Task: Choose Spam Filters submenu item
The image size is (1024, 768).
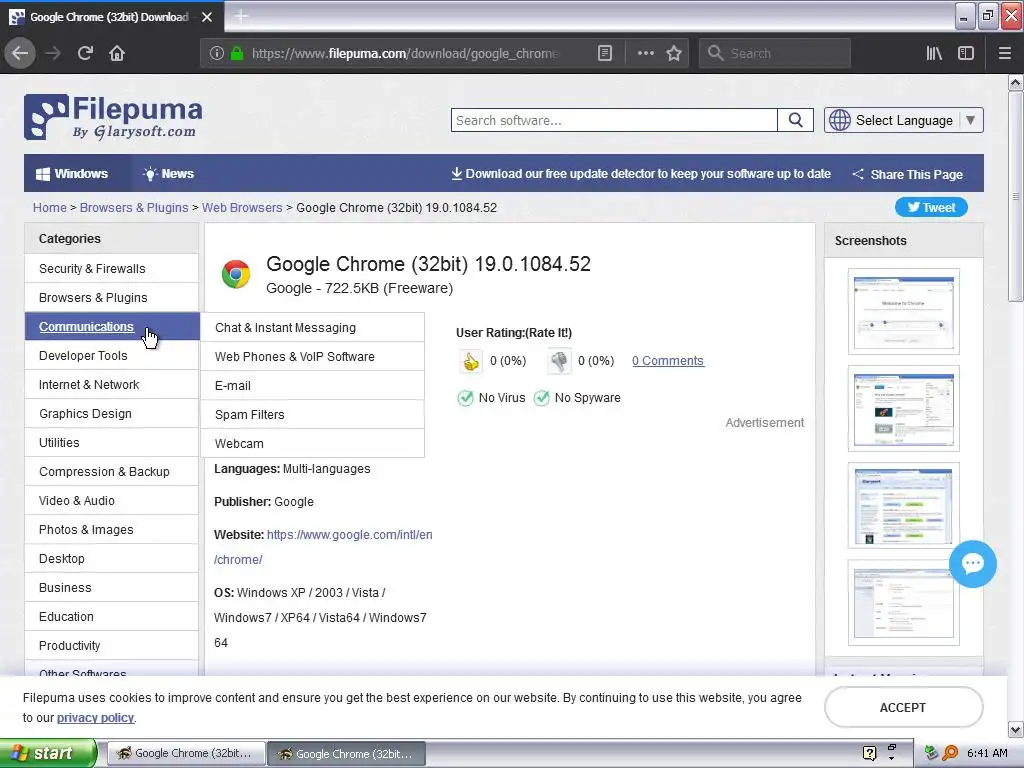Action: click(x=313, y=415)
